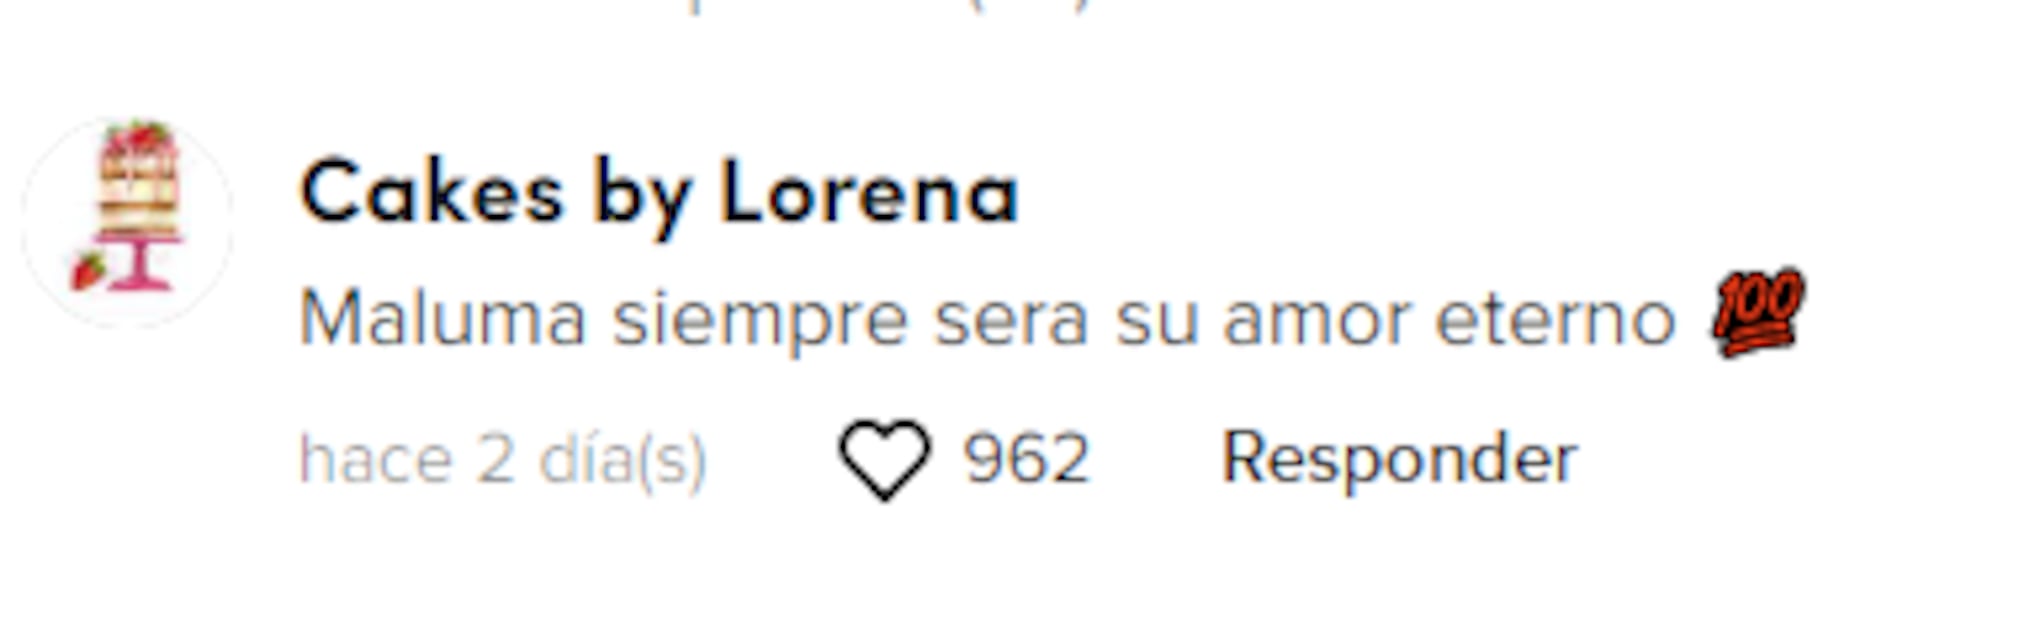
Task: Click the red 100 emoji in the comment
Action: [x=1758, y=312]
